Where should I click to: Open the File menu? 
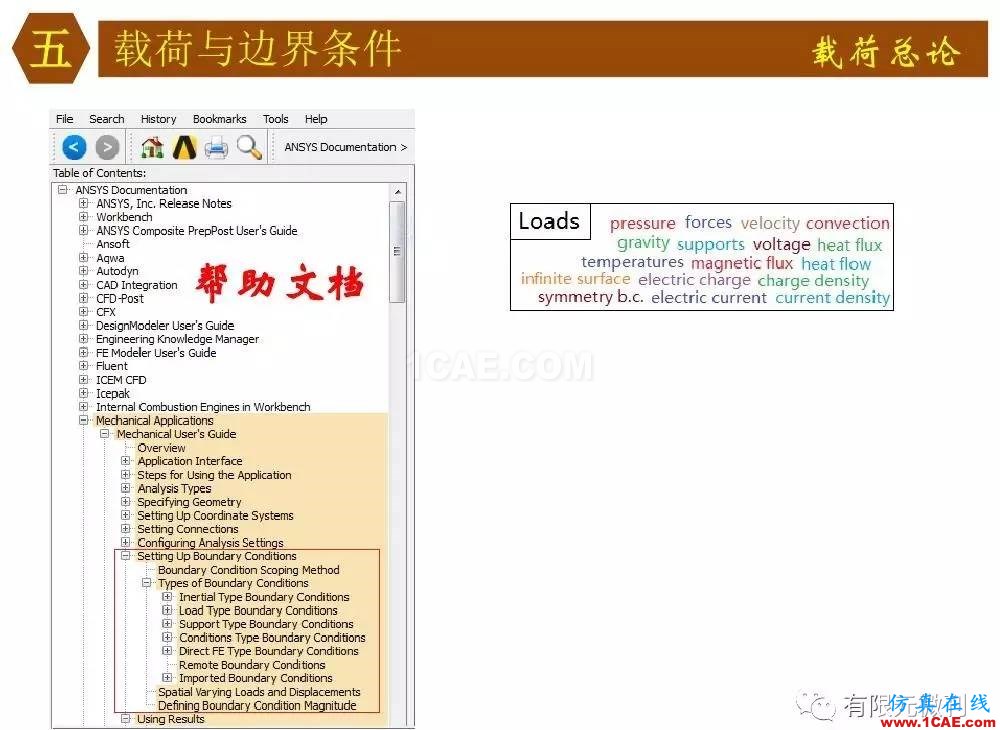64,119
